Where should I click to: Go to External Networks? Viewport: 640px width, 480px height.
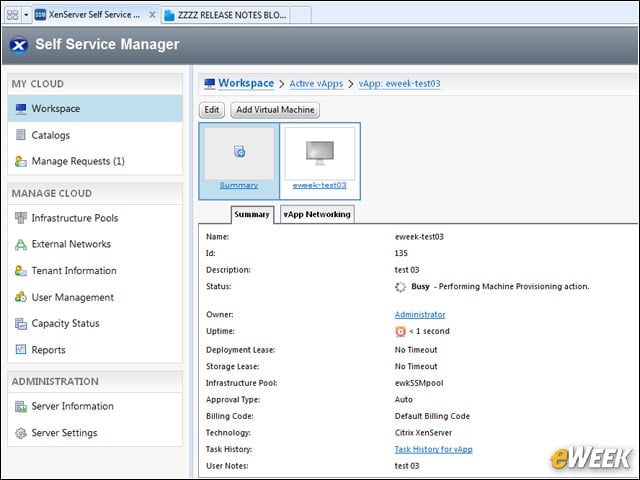pyautogui.click(x=95, y=244)
